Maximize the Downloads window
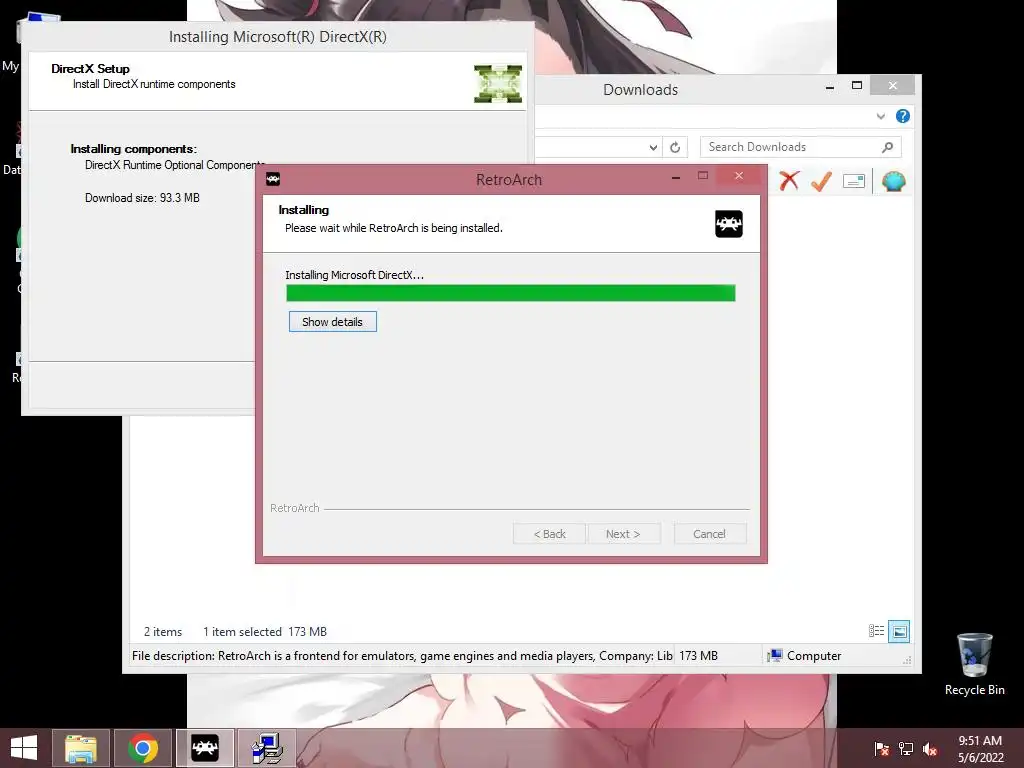This screenshot has width=1024, height=768. click(857, 86)
